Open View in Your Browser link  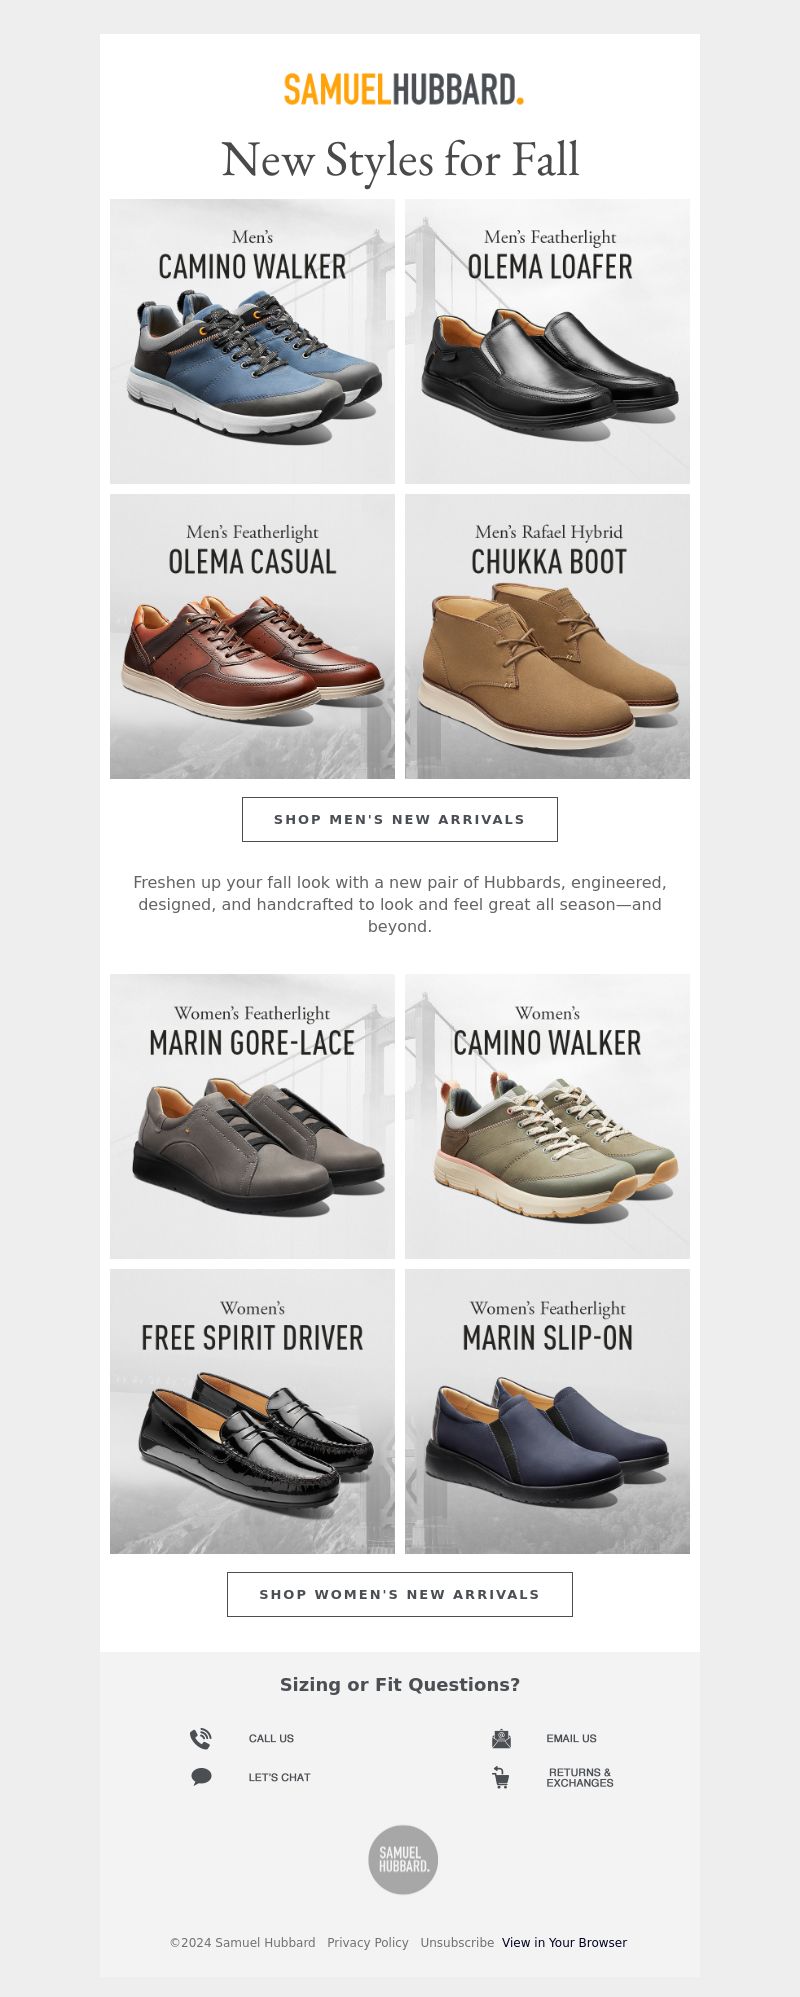[564, 1942]
